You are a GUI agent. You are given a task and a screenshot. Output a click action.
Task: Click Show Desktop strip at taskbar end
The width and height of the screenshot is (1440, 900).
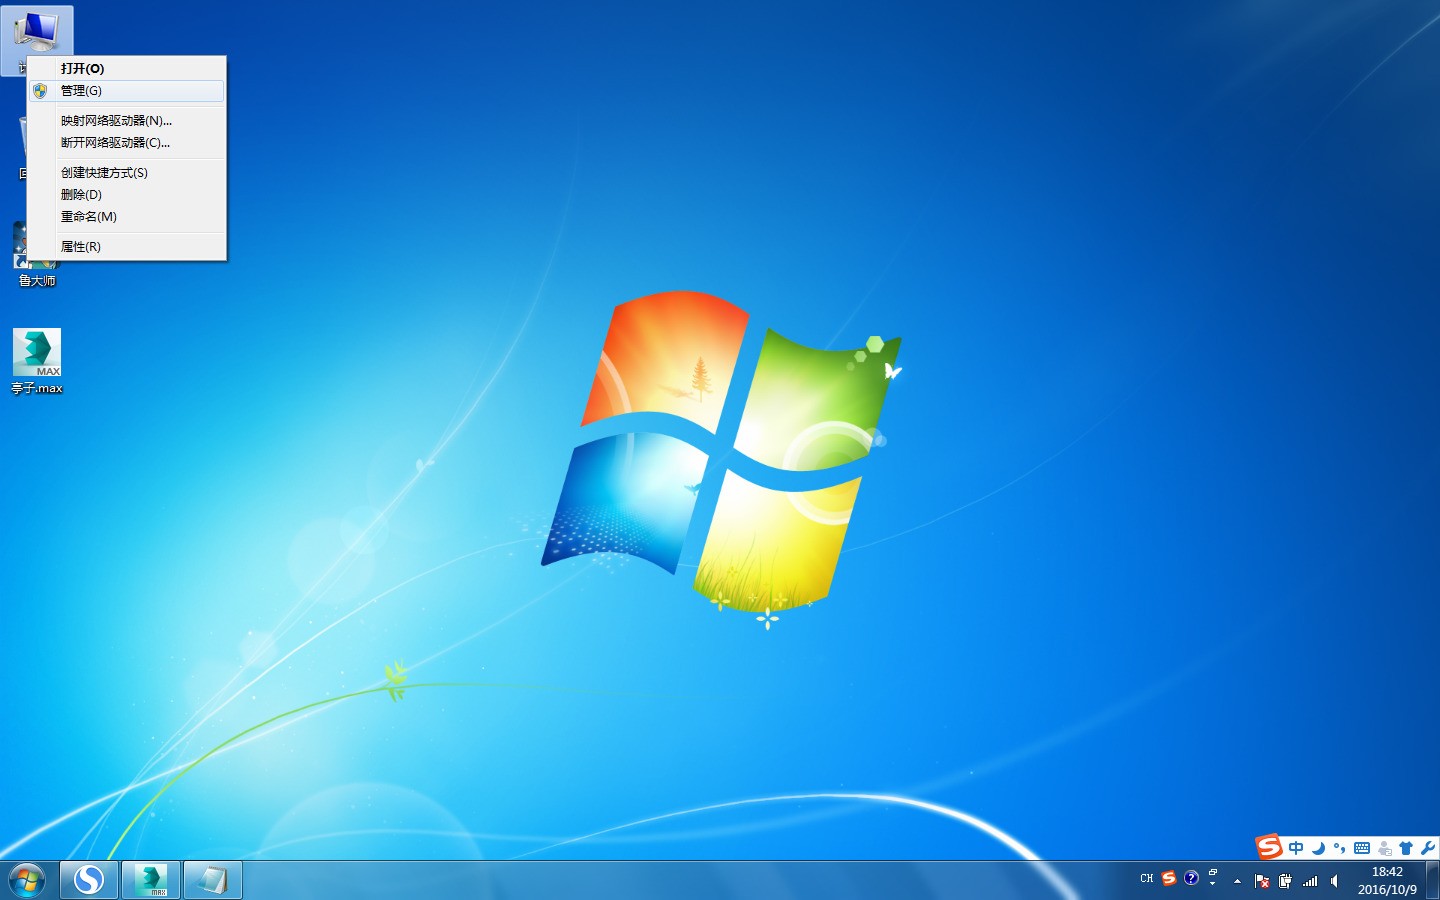(1433, 881)
